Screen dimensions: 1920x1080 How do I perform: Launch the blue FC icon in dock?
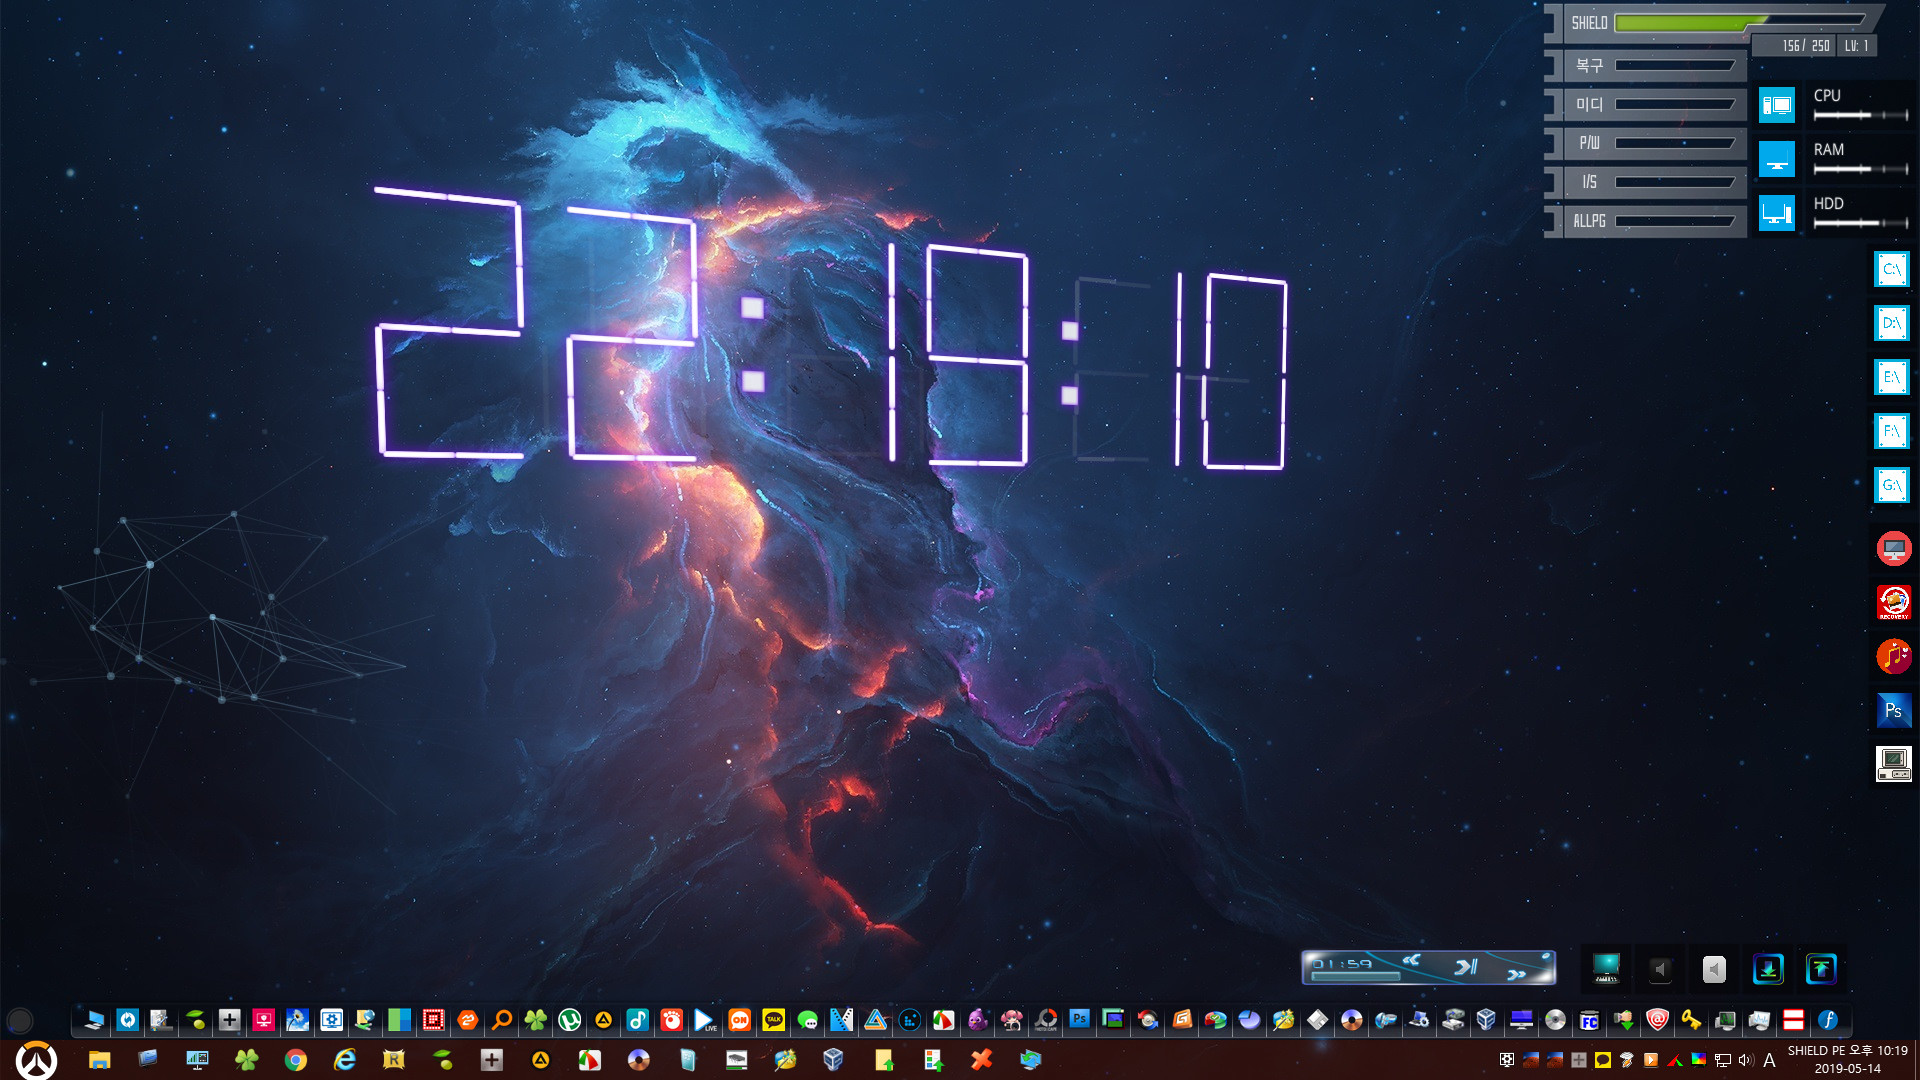1589,1020
